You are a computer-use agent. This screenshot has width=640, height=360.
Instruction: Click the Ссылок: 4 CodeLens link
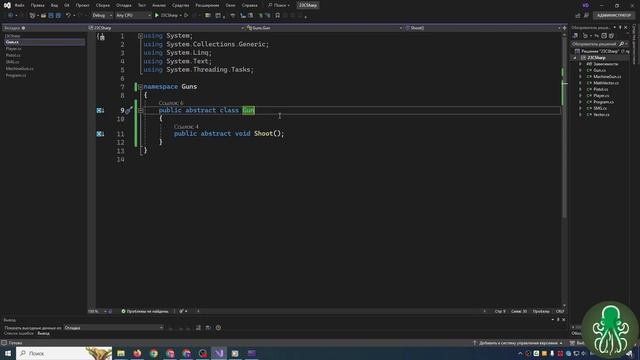186,127
